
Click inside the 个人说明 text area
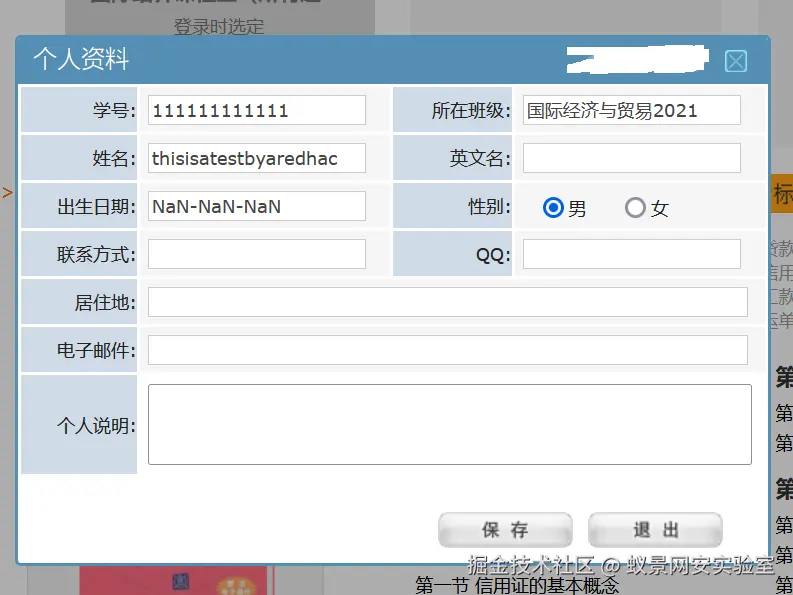pos(450,424)
